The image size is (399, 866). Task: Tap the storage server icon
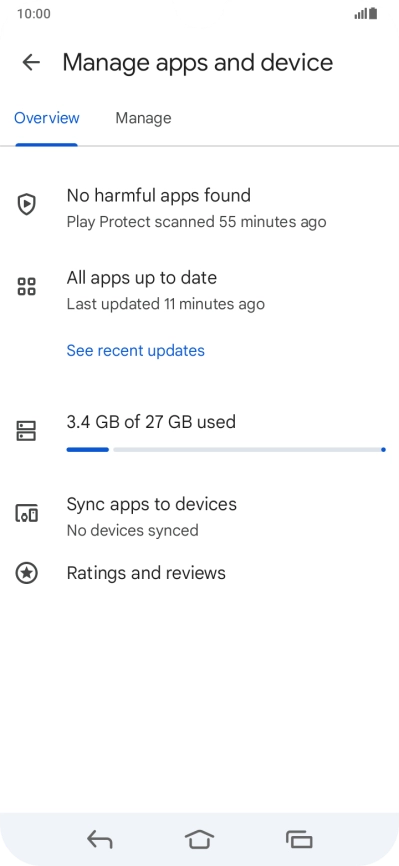pyautogui.click(x=26, y=431)
